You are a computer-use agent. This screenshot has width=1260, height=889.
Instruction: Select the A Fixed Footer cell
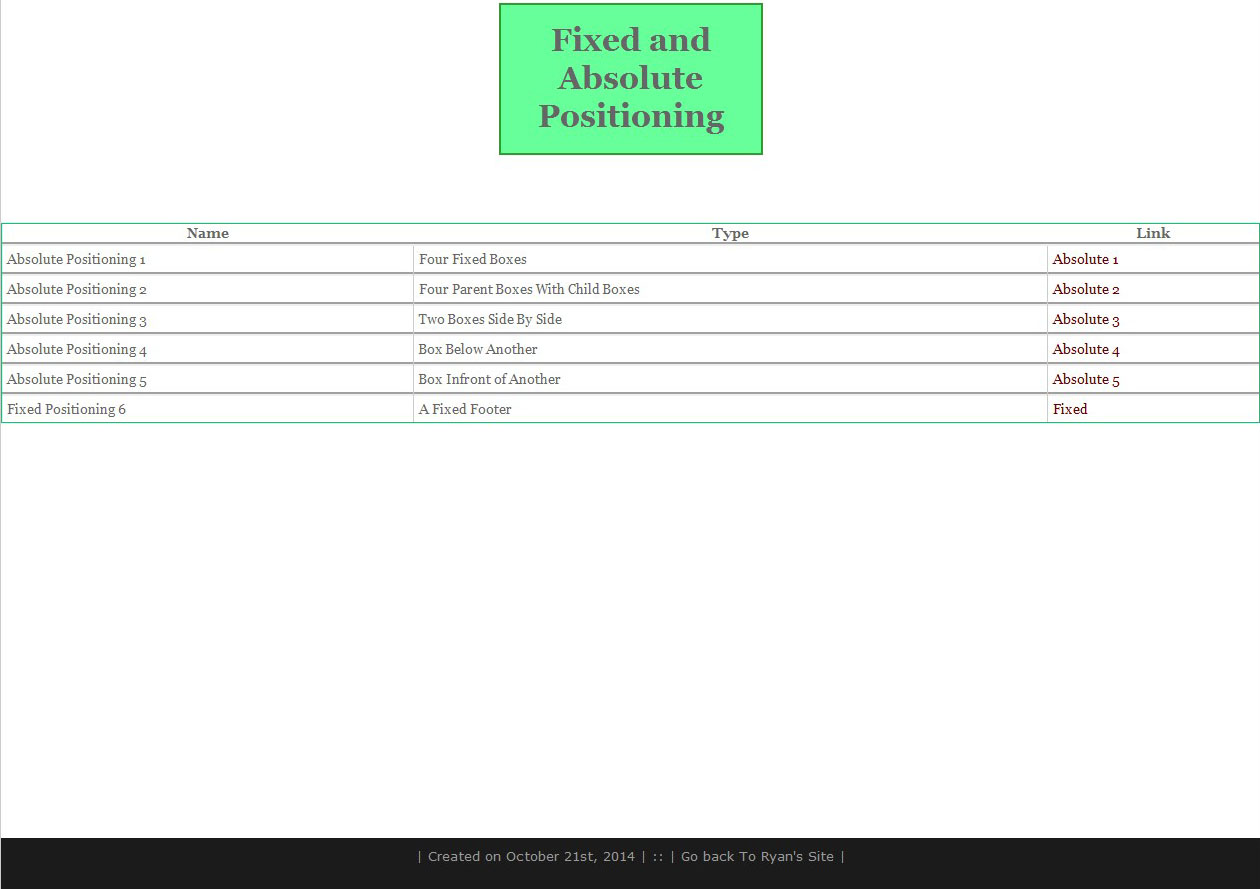coord(465,409)
